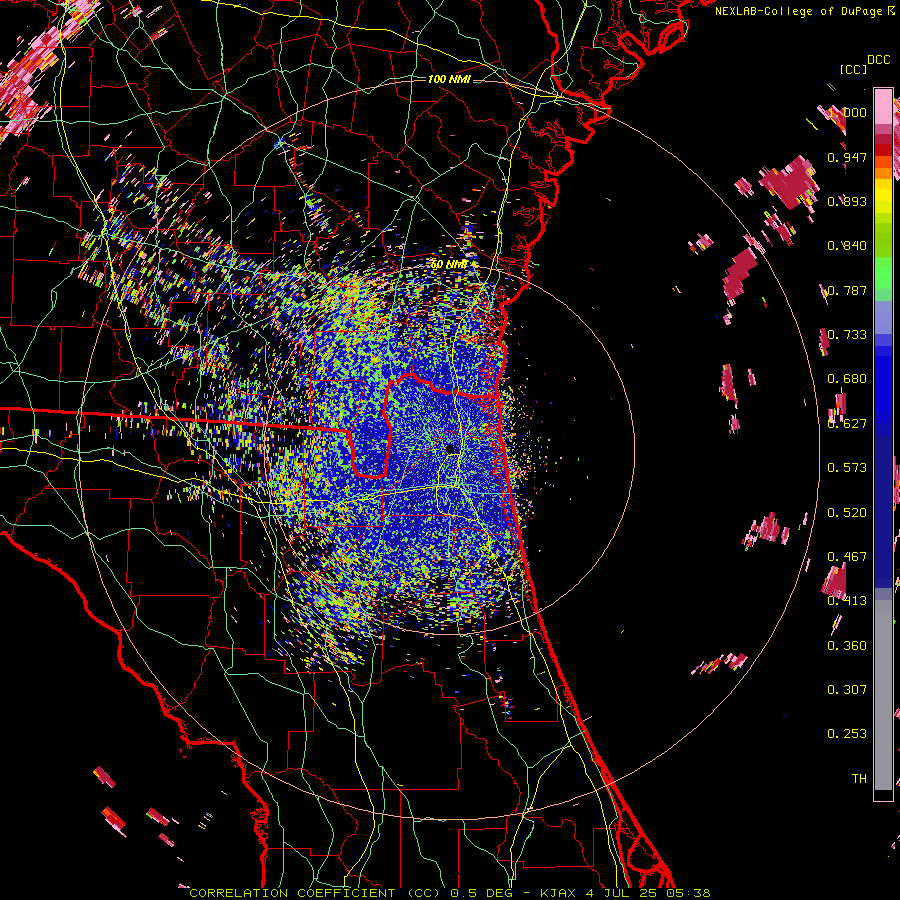Image resolution: width=900 pixels, height=900 pixels.
Task: Click the TH label on the scale
Action: click(859, 779)
